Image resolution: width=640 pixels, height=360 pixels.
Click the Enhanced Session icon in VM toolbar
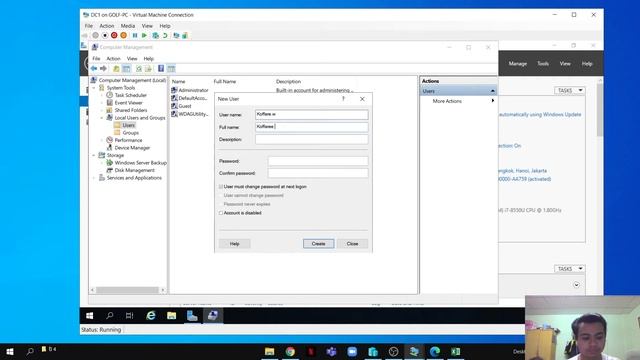pos(176,36)
